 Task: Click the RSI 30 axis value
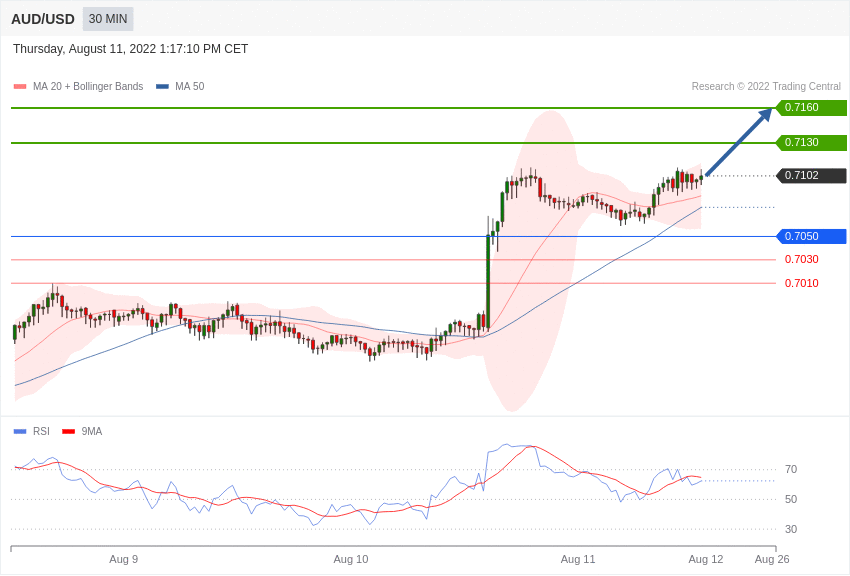pos(791,529)
